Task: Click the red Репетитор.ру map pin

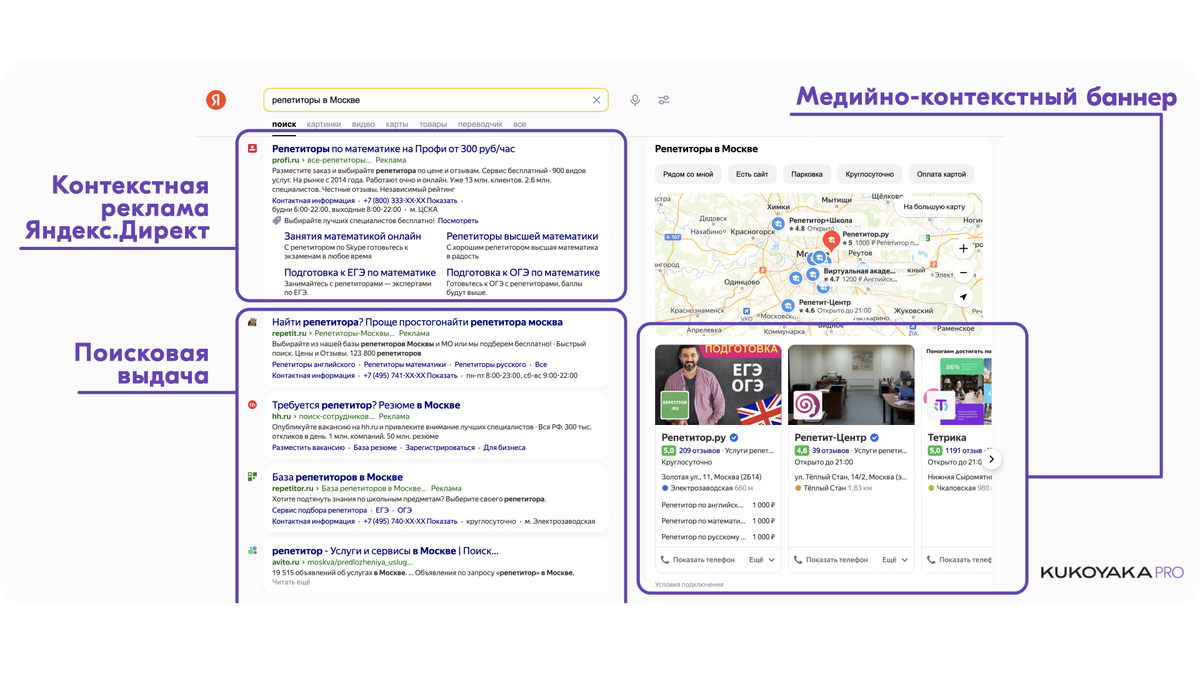Action: click(x=830, y=240)
